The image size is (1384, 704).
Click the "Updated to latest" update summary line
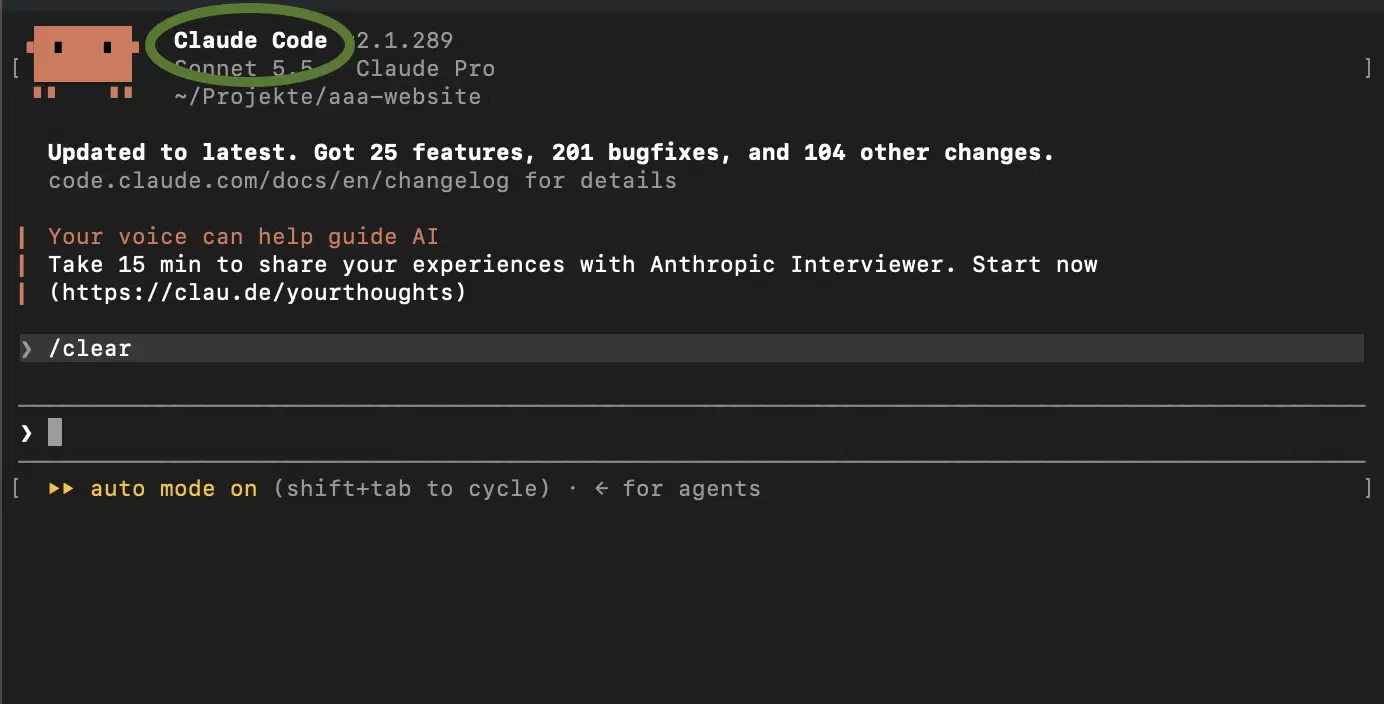pos(551,152)
